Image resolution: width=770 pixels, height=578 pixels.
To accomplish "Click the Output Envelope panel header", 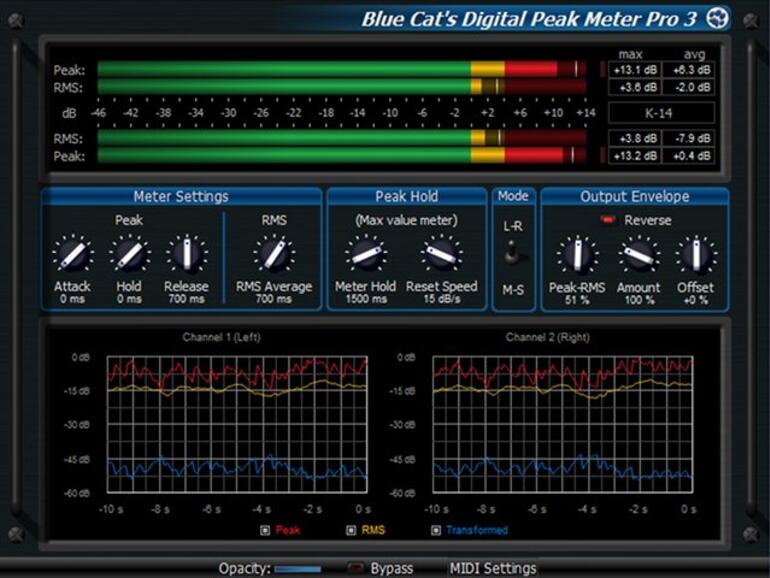I will (634, 196).
